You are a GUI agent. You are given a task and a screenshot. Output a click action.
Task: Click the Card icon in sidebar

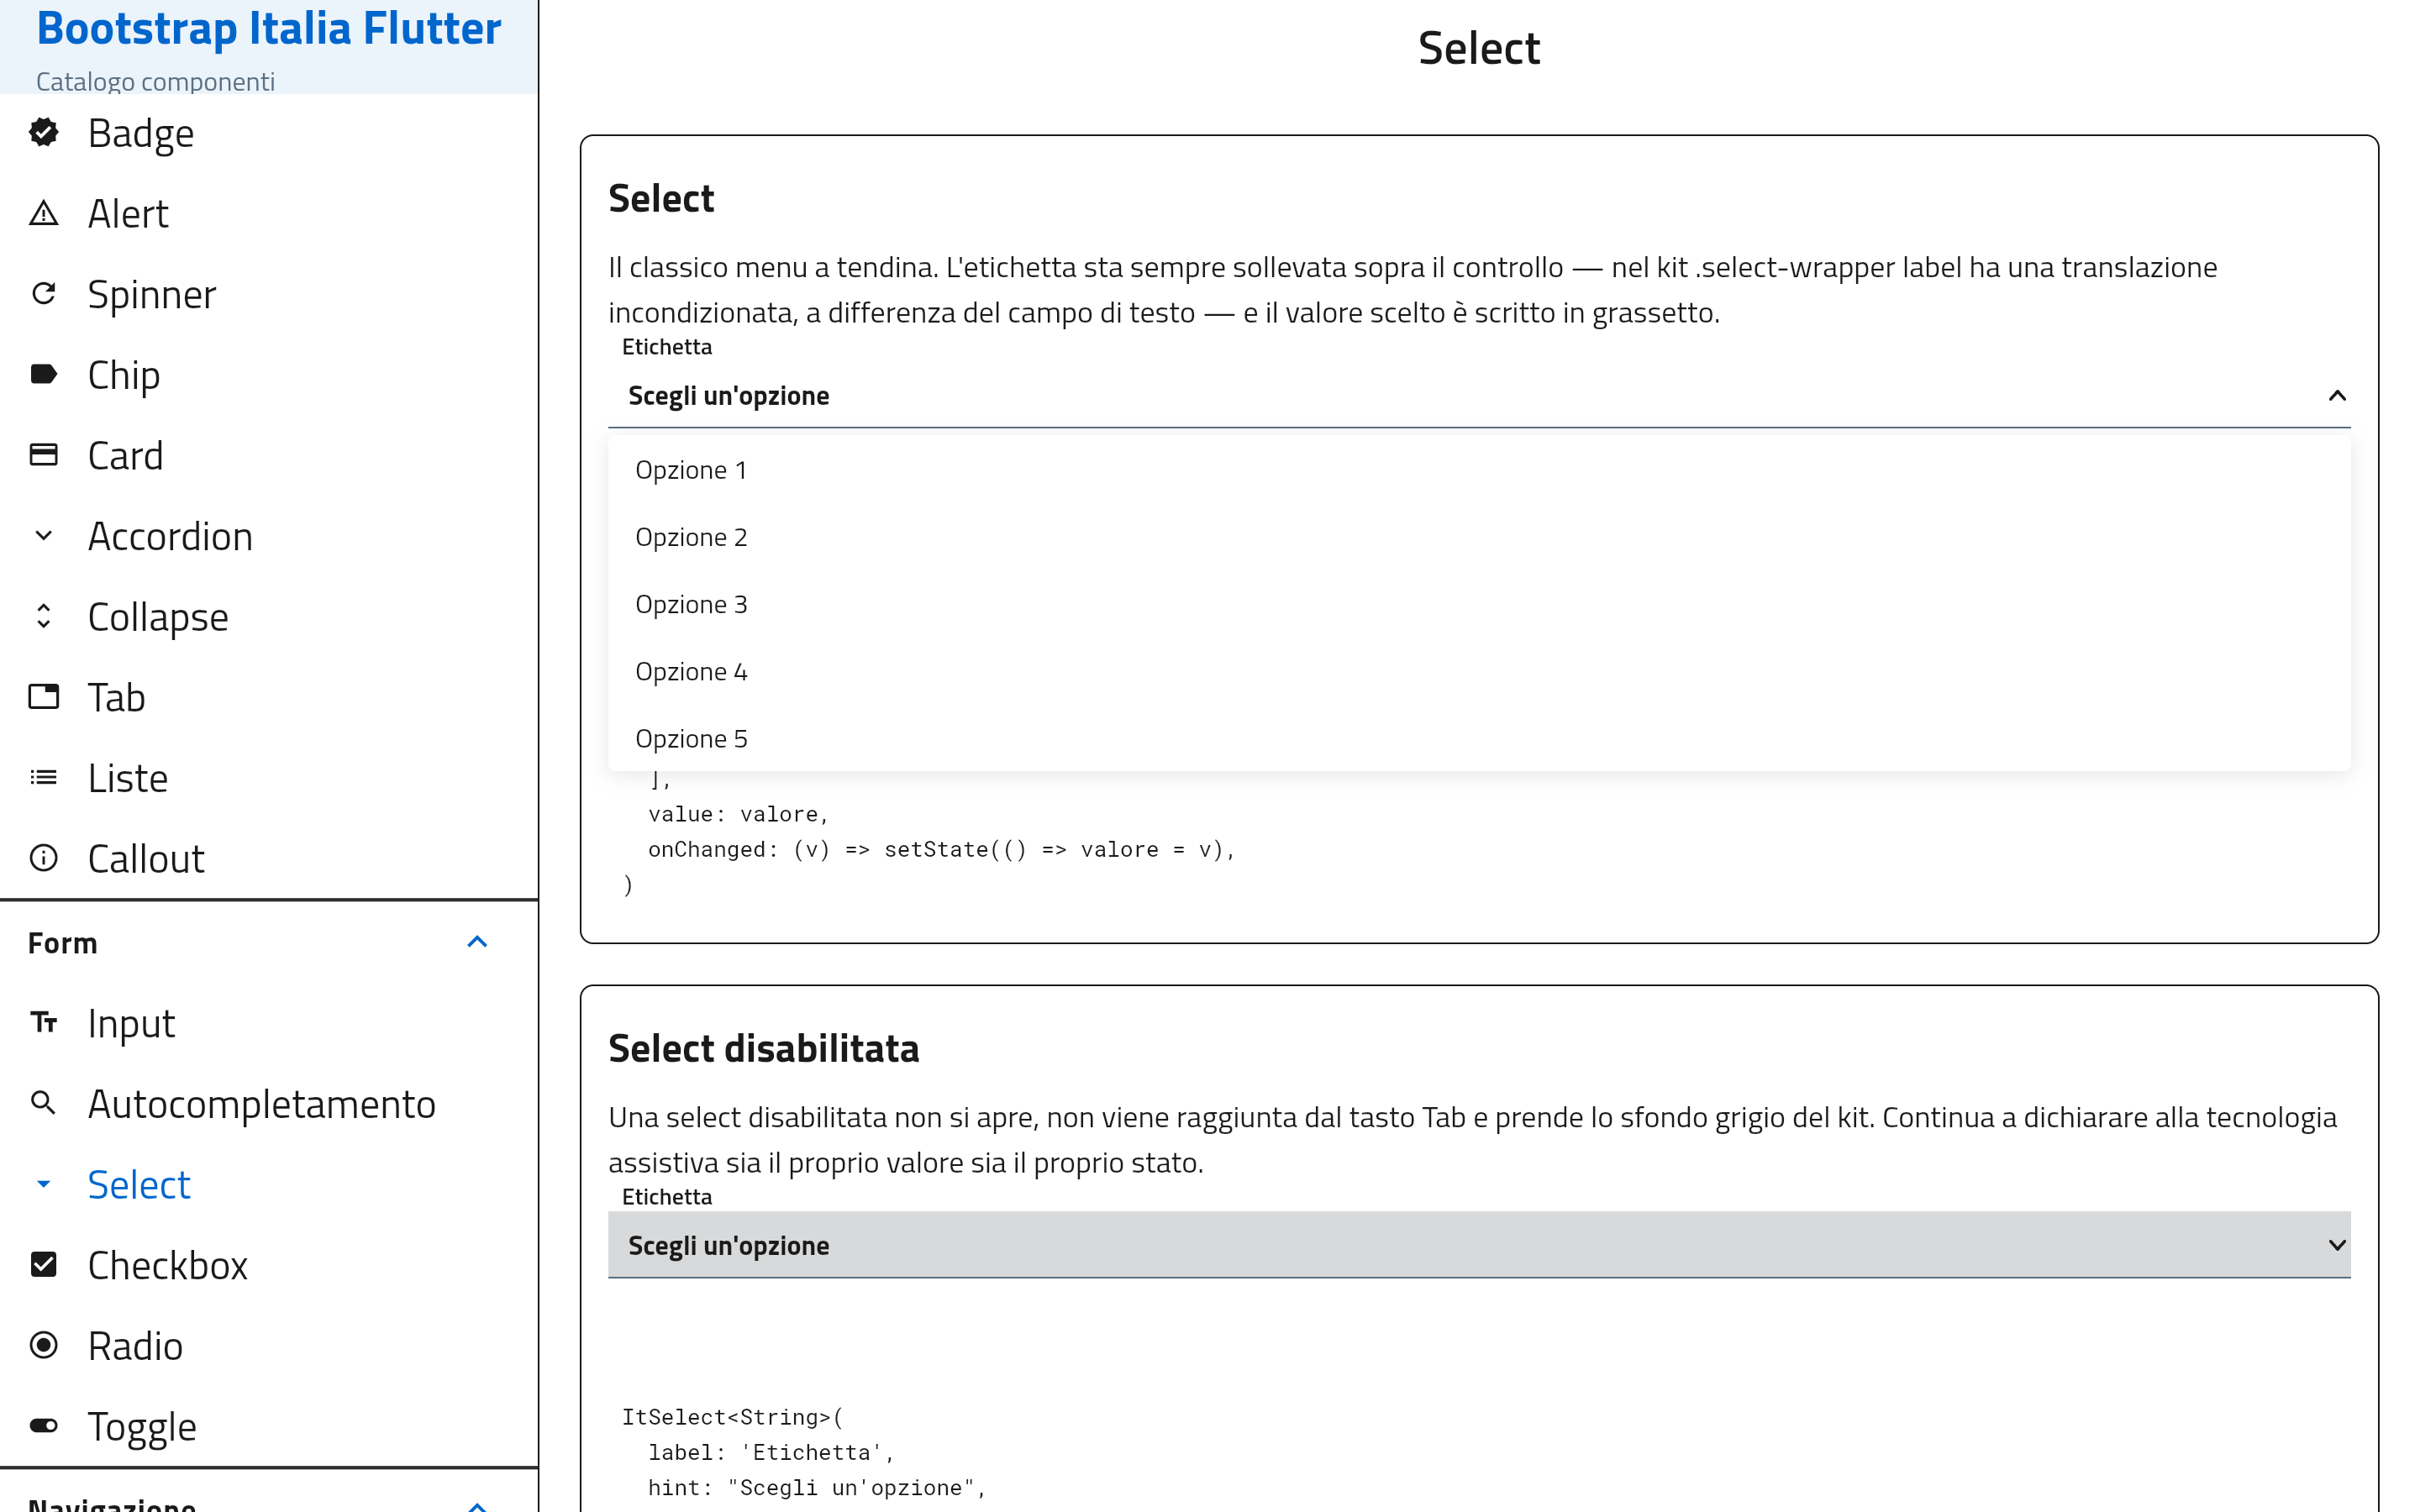click(44, 455)
